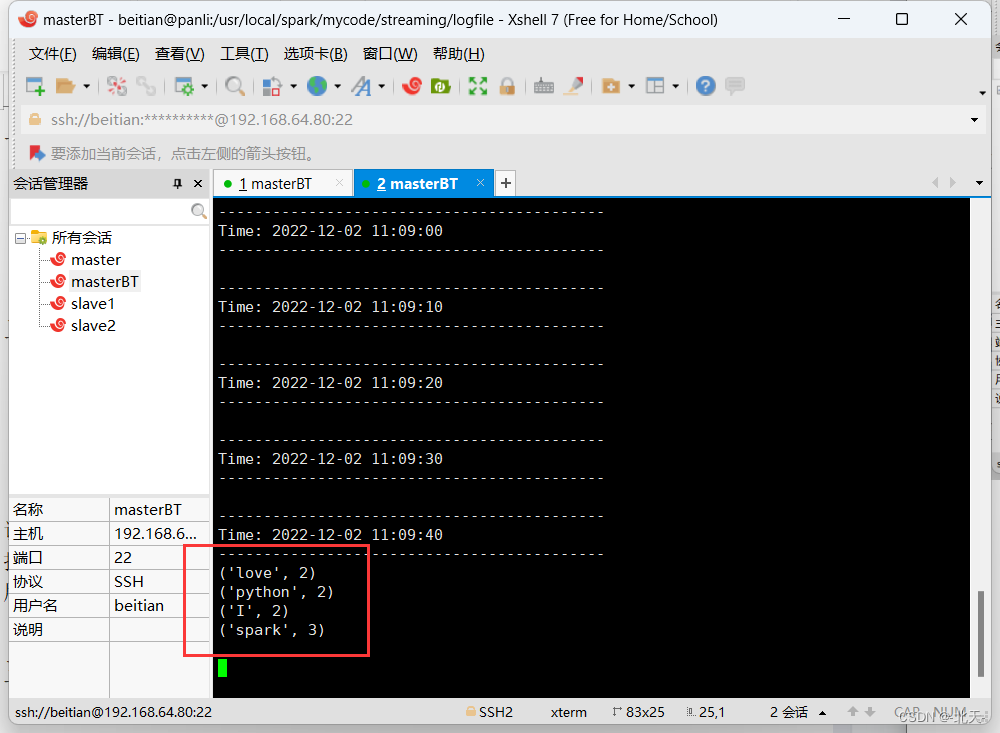The height and width of the screenshot is (733, 1000).
Task: Open session properties gear icon
Action: tap(185, 86)
